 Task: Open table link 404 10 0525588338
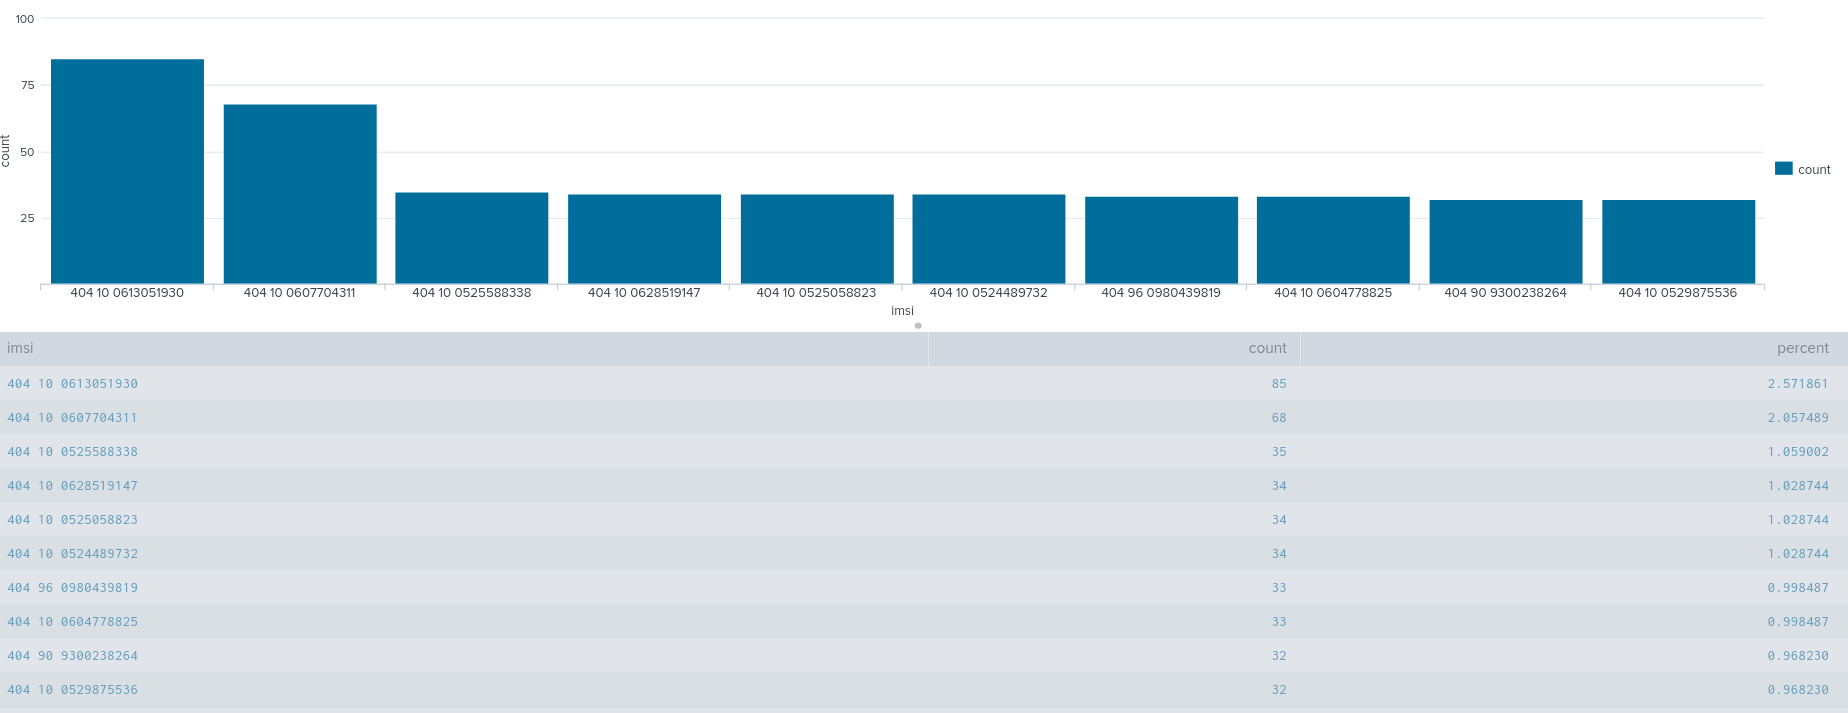pos(72,452)
